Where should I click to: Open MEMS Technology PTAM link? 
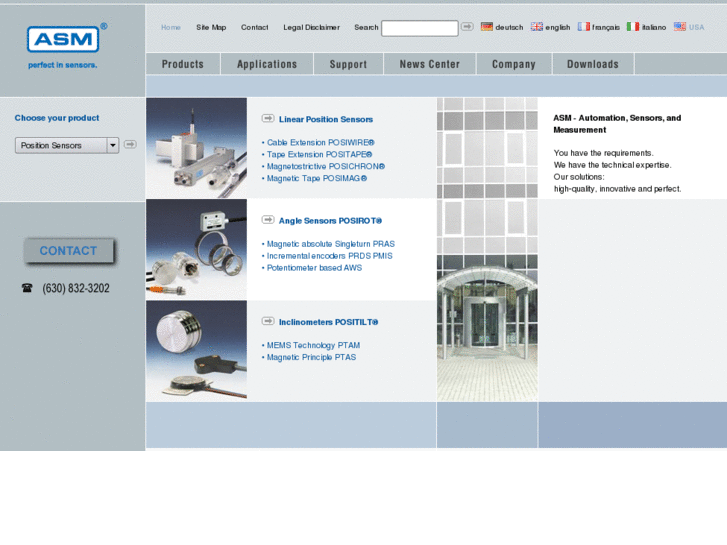pos(311,345)
